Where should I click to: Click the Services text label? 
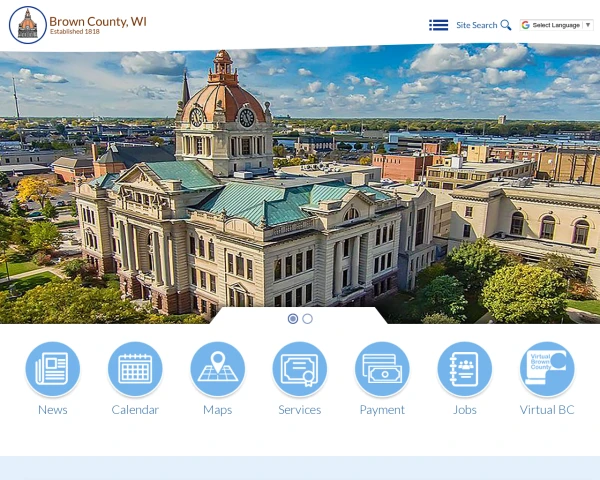pyautogui.click(x=300, y=410)
